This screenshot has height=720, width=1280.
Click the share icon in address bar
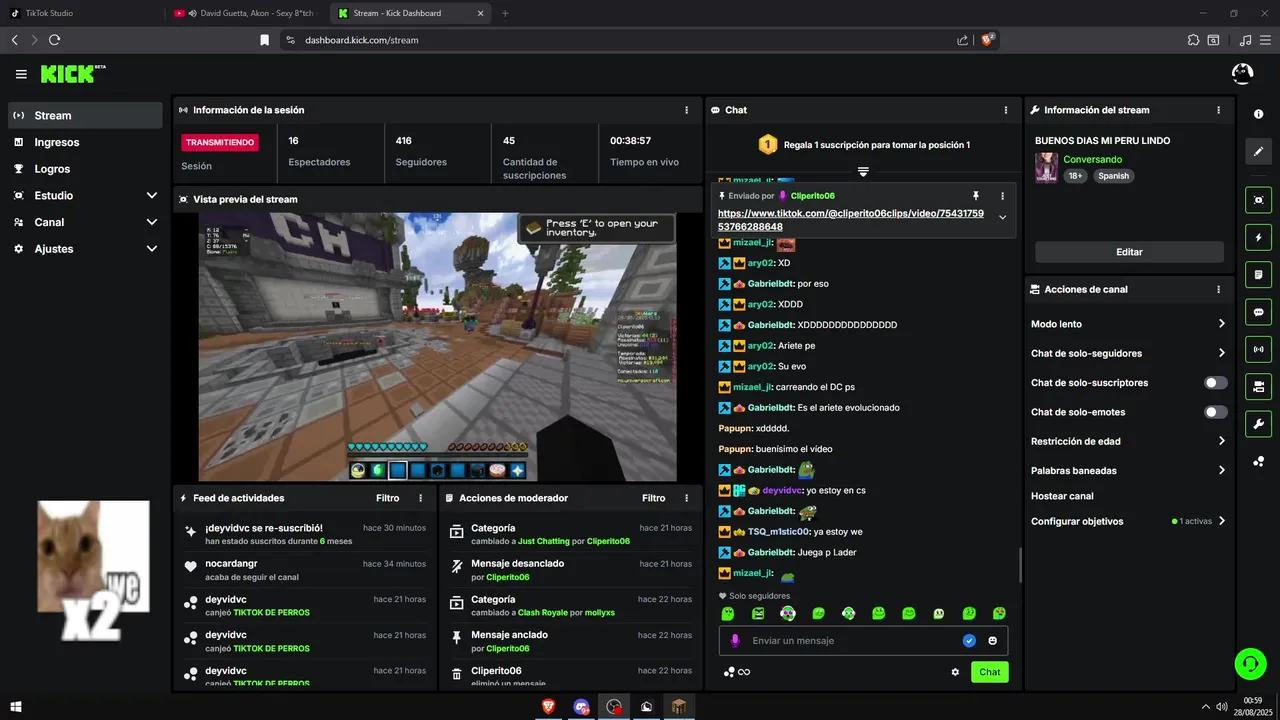point(962,40)
